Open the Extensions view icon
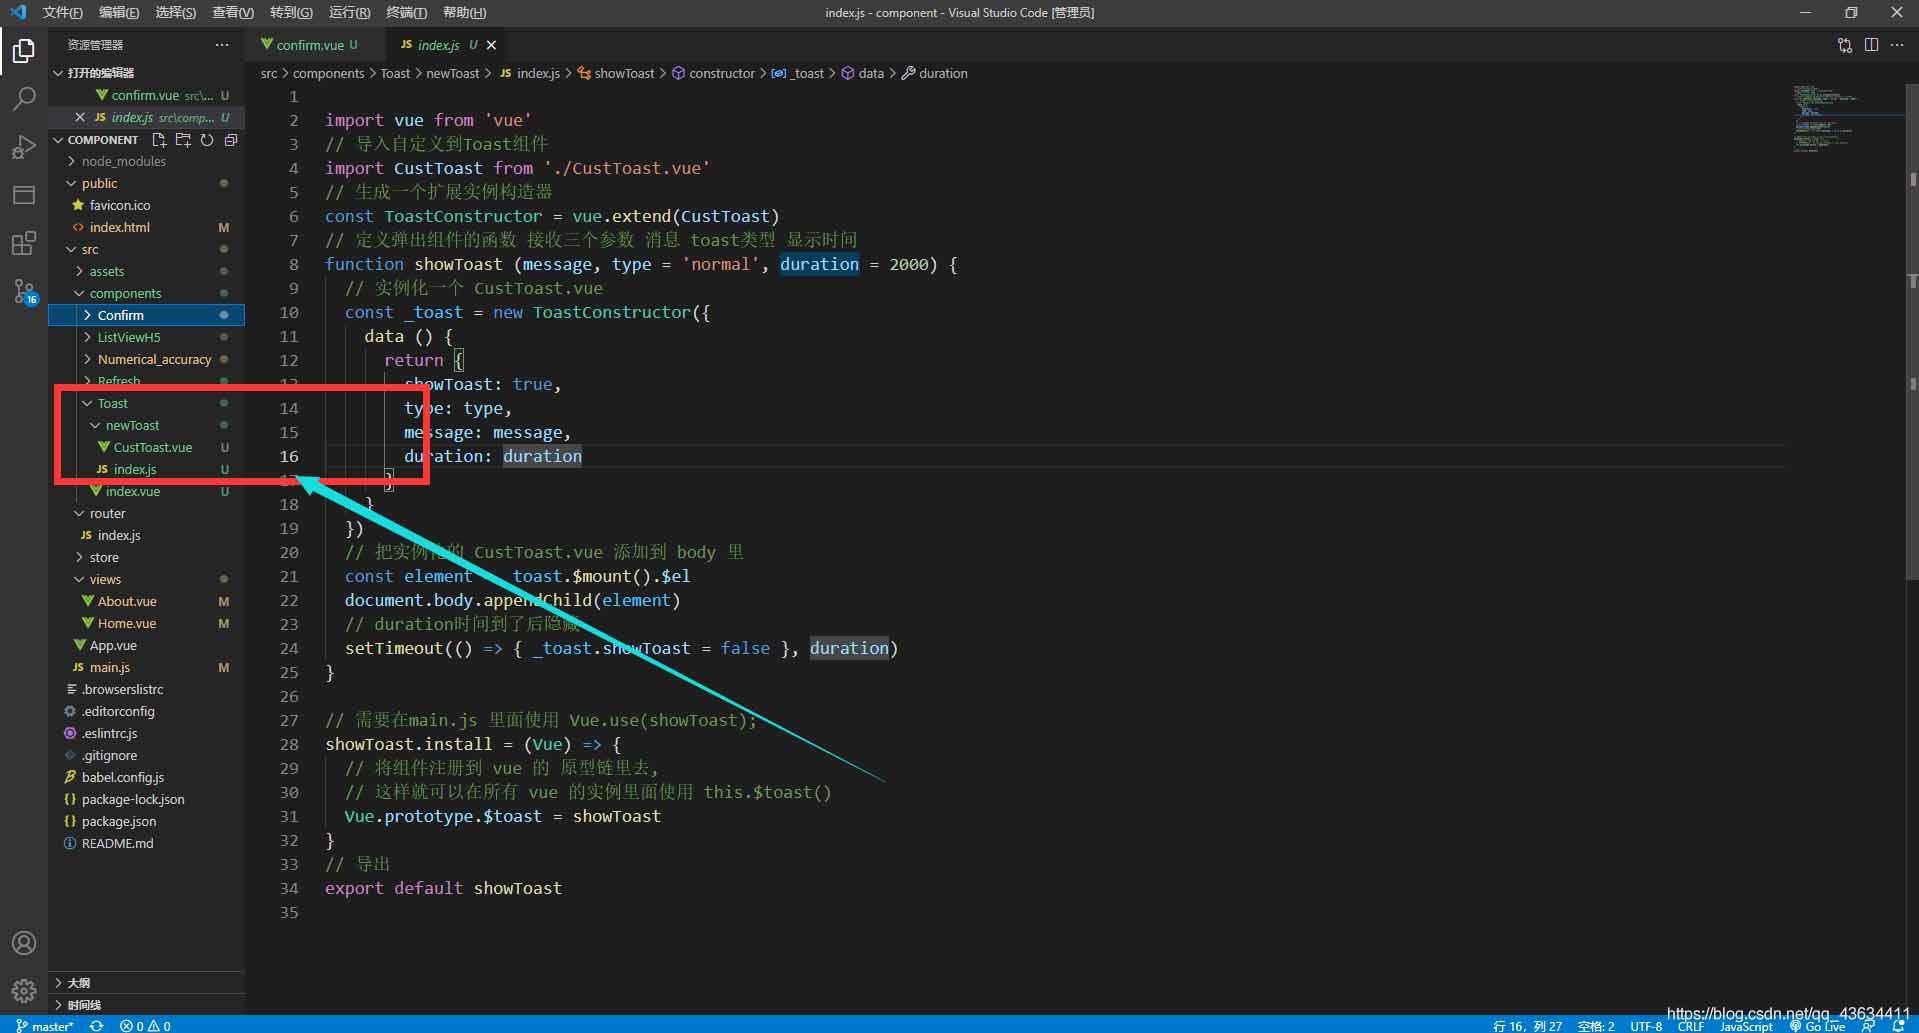This screenshot has height=1033, width=1919. (24, 243)
